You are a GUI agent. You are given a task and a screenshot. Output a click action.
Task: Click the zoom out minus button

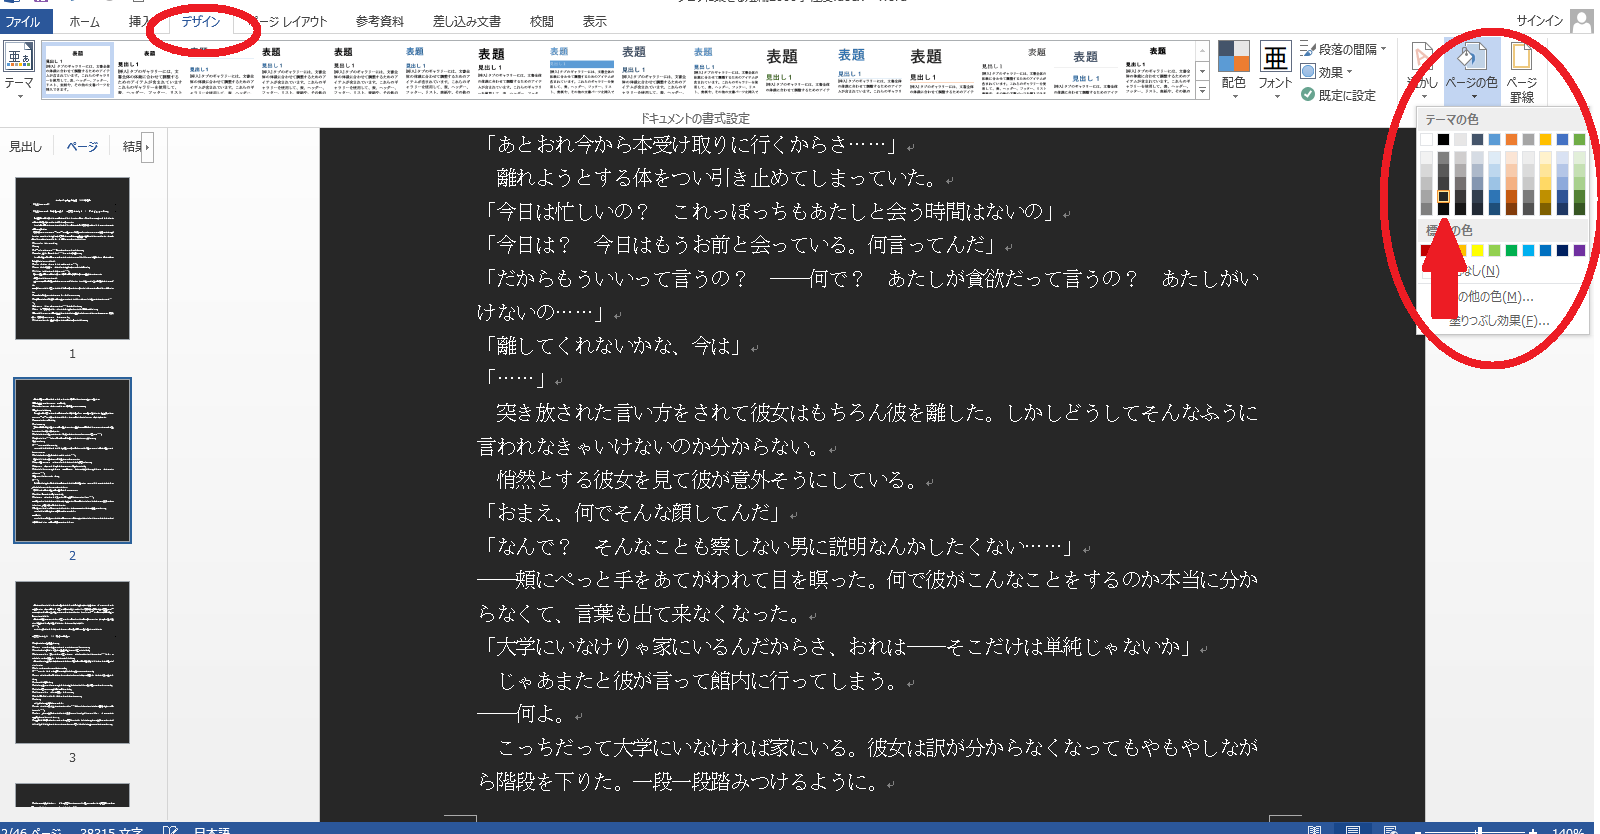(x=1418, y=830)
